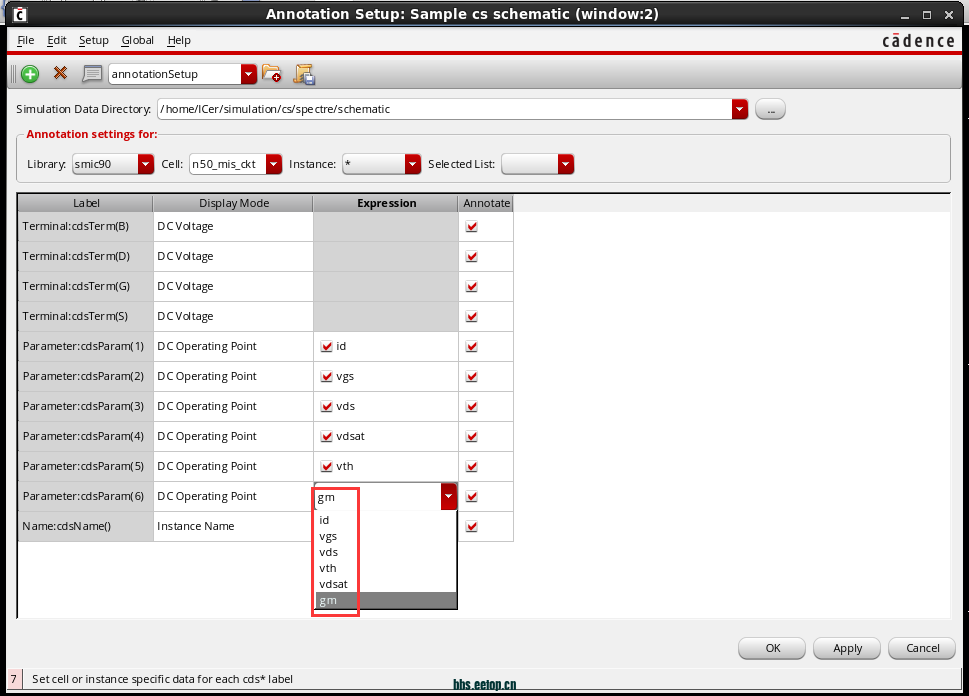The width and height of the screenshot is (969, 696).
Task: Click the red X delete setup icon
Action: [60, 73]
